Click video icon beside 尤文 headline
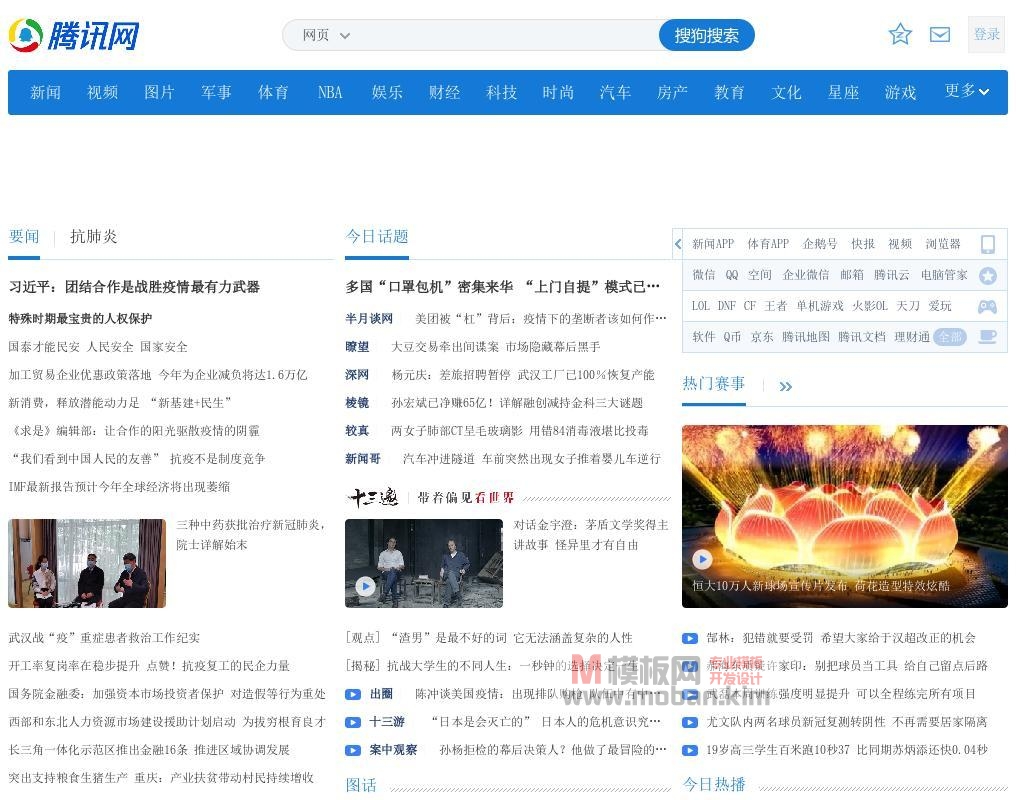This screenshot has height=800, width=1016. click(689, 722)
